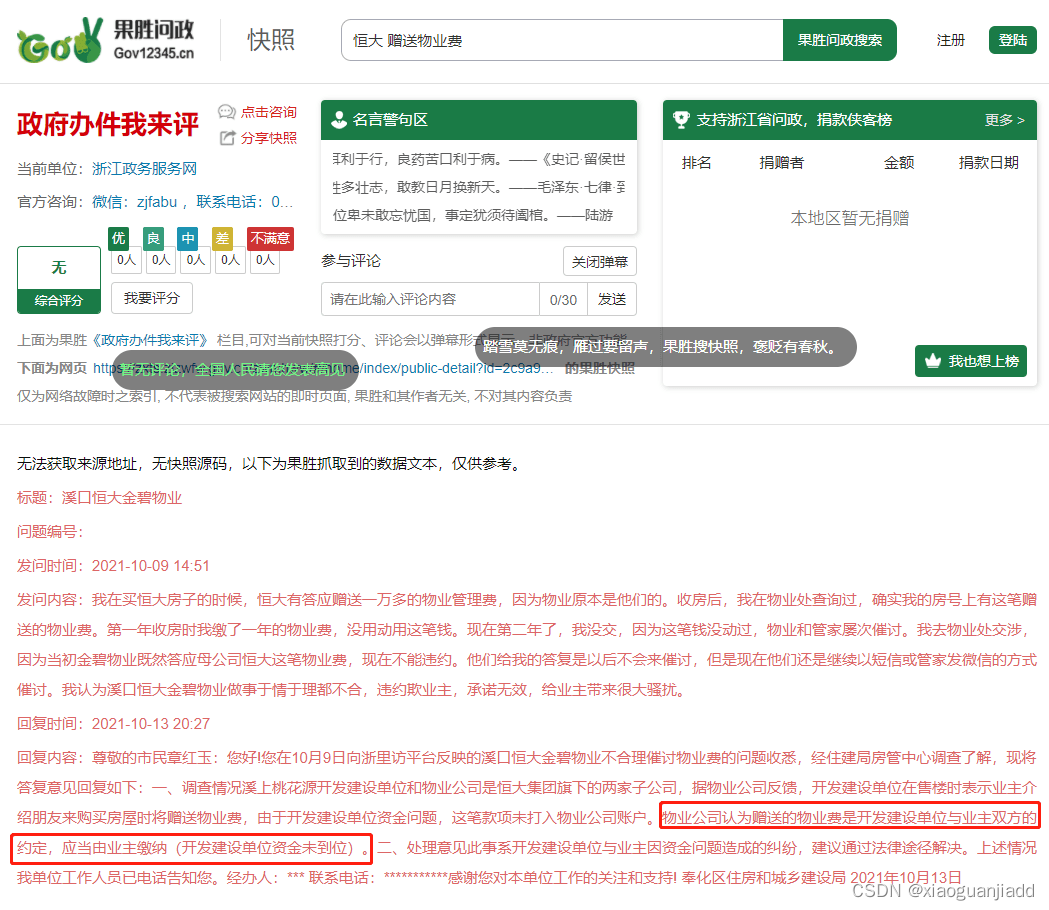
Task: Click the crown icon on 我也想上榜
Action: (x=933, y=361)
